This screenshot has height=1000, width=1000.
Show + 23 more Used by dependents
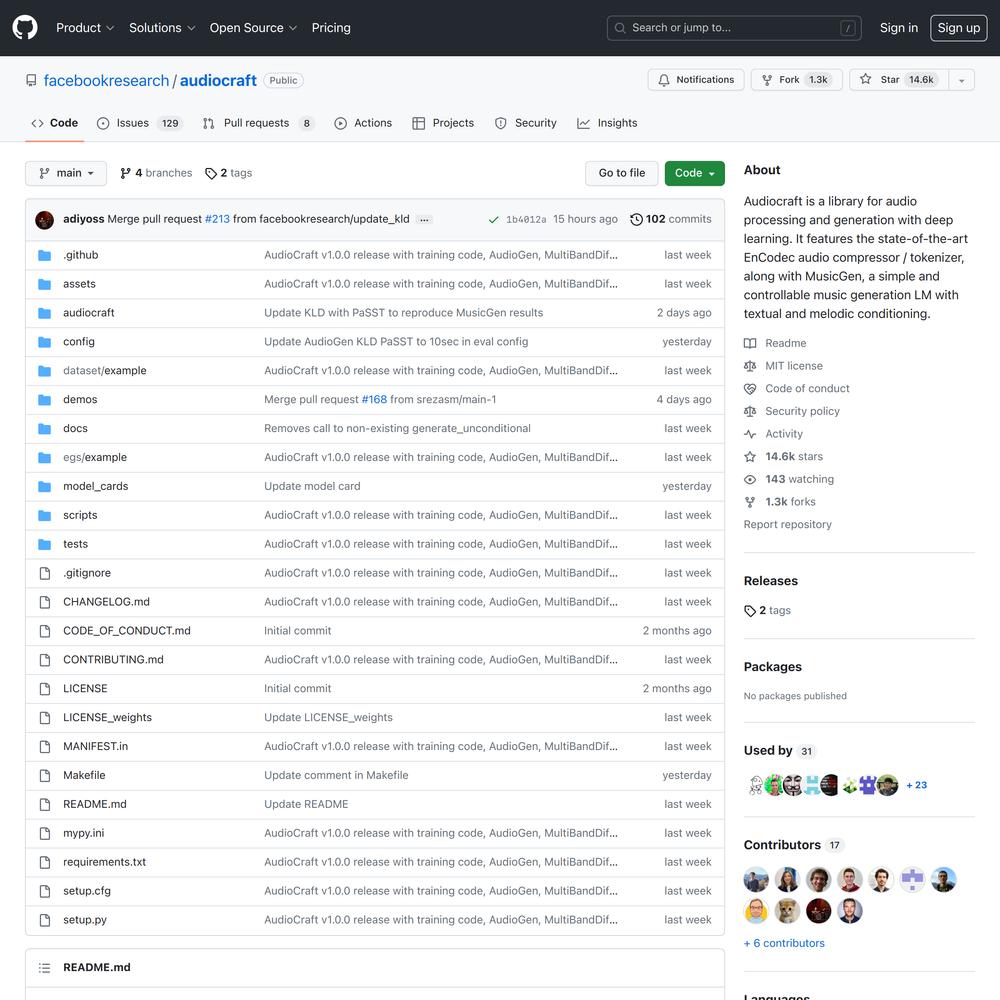pyautogui.click(x=916, y=785)
